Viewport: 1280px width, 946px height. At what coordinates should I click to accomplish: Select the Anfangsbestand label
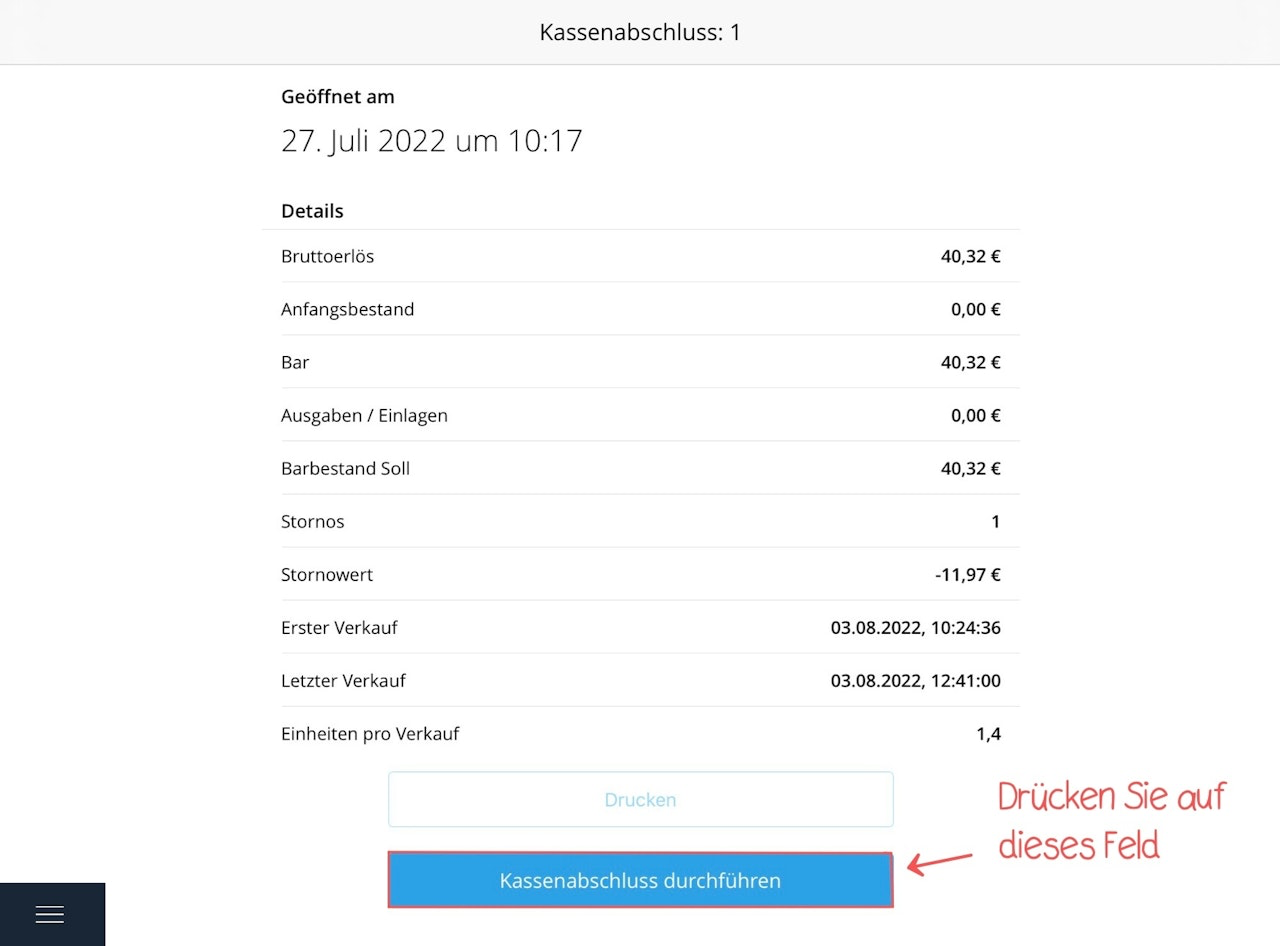point(348,309)
